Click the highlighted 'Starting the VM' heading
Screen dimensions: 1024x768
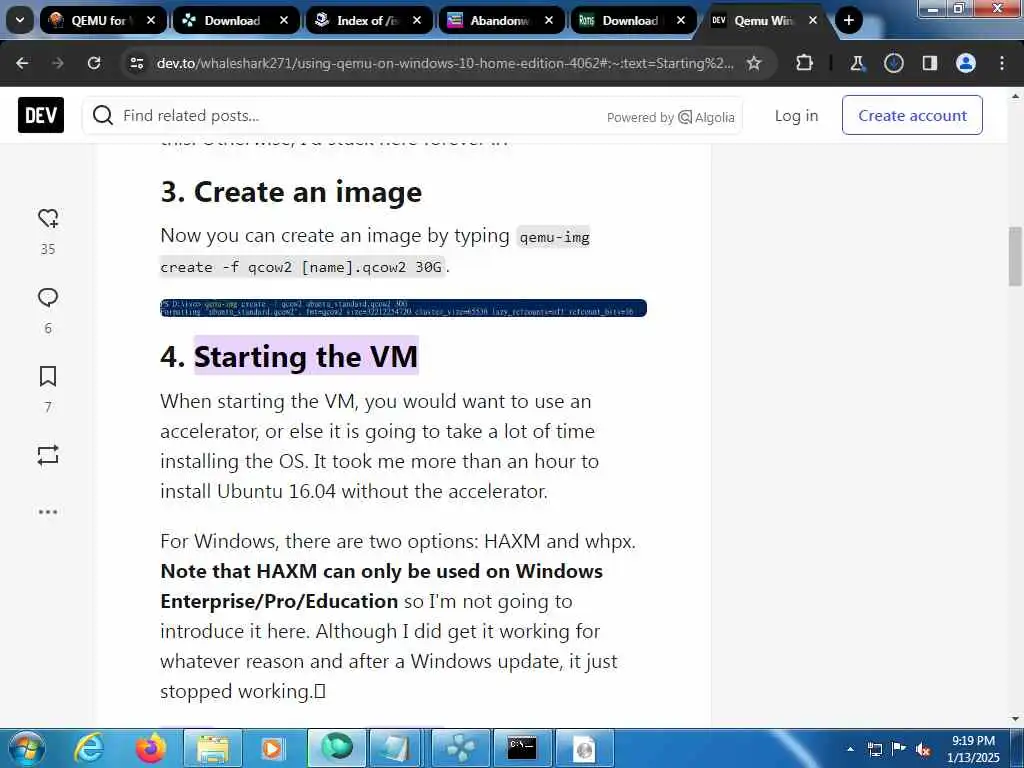click(306, 357)
